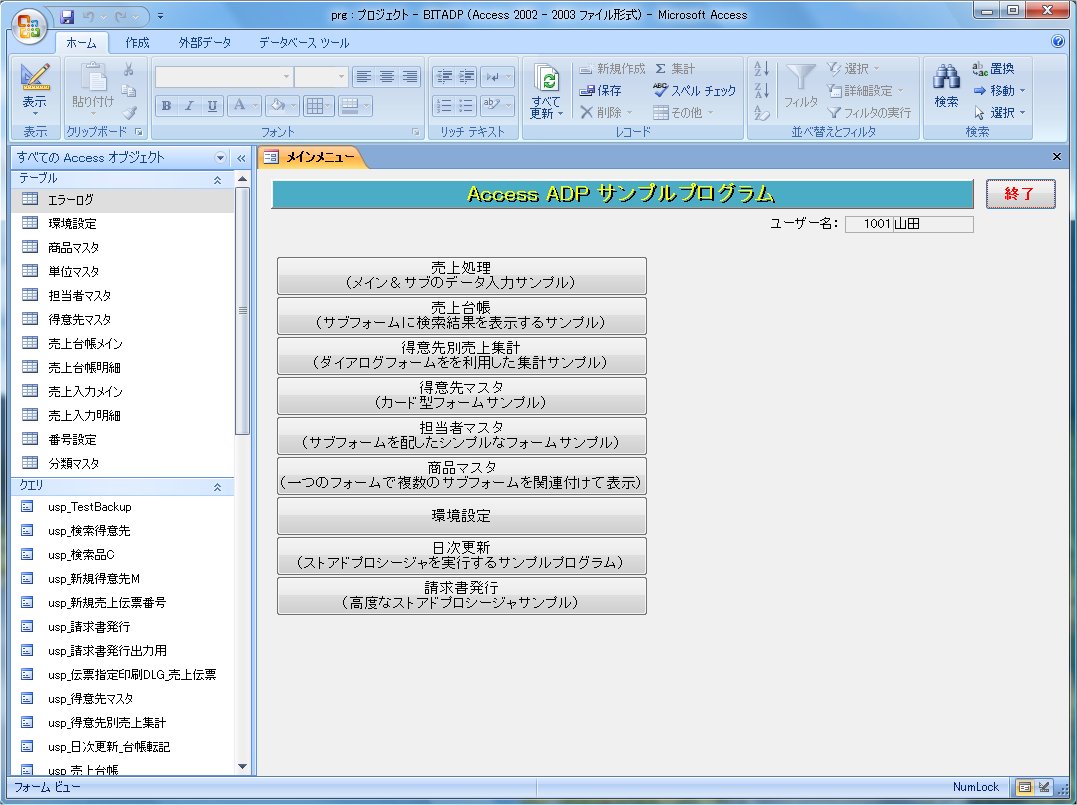
Task: Collapse the テーブル group
Action: (x=217, y=180)
